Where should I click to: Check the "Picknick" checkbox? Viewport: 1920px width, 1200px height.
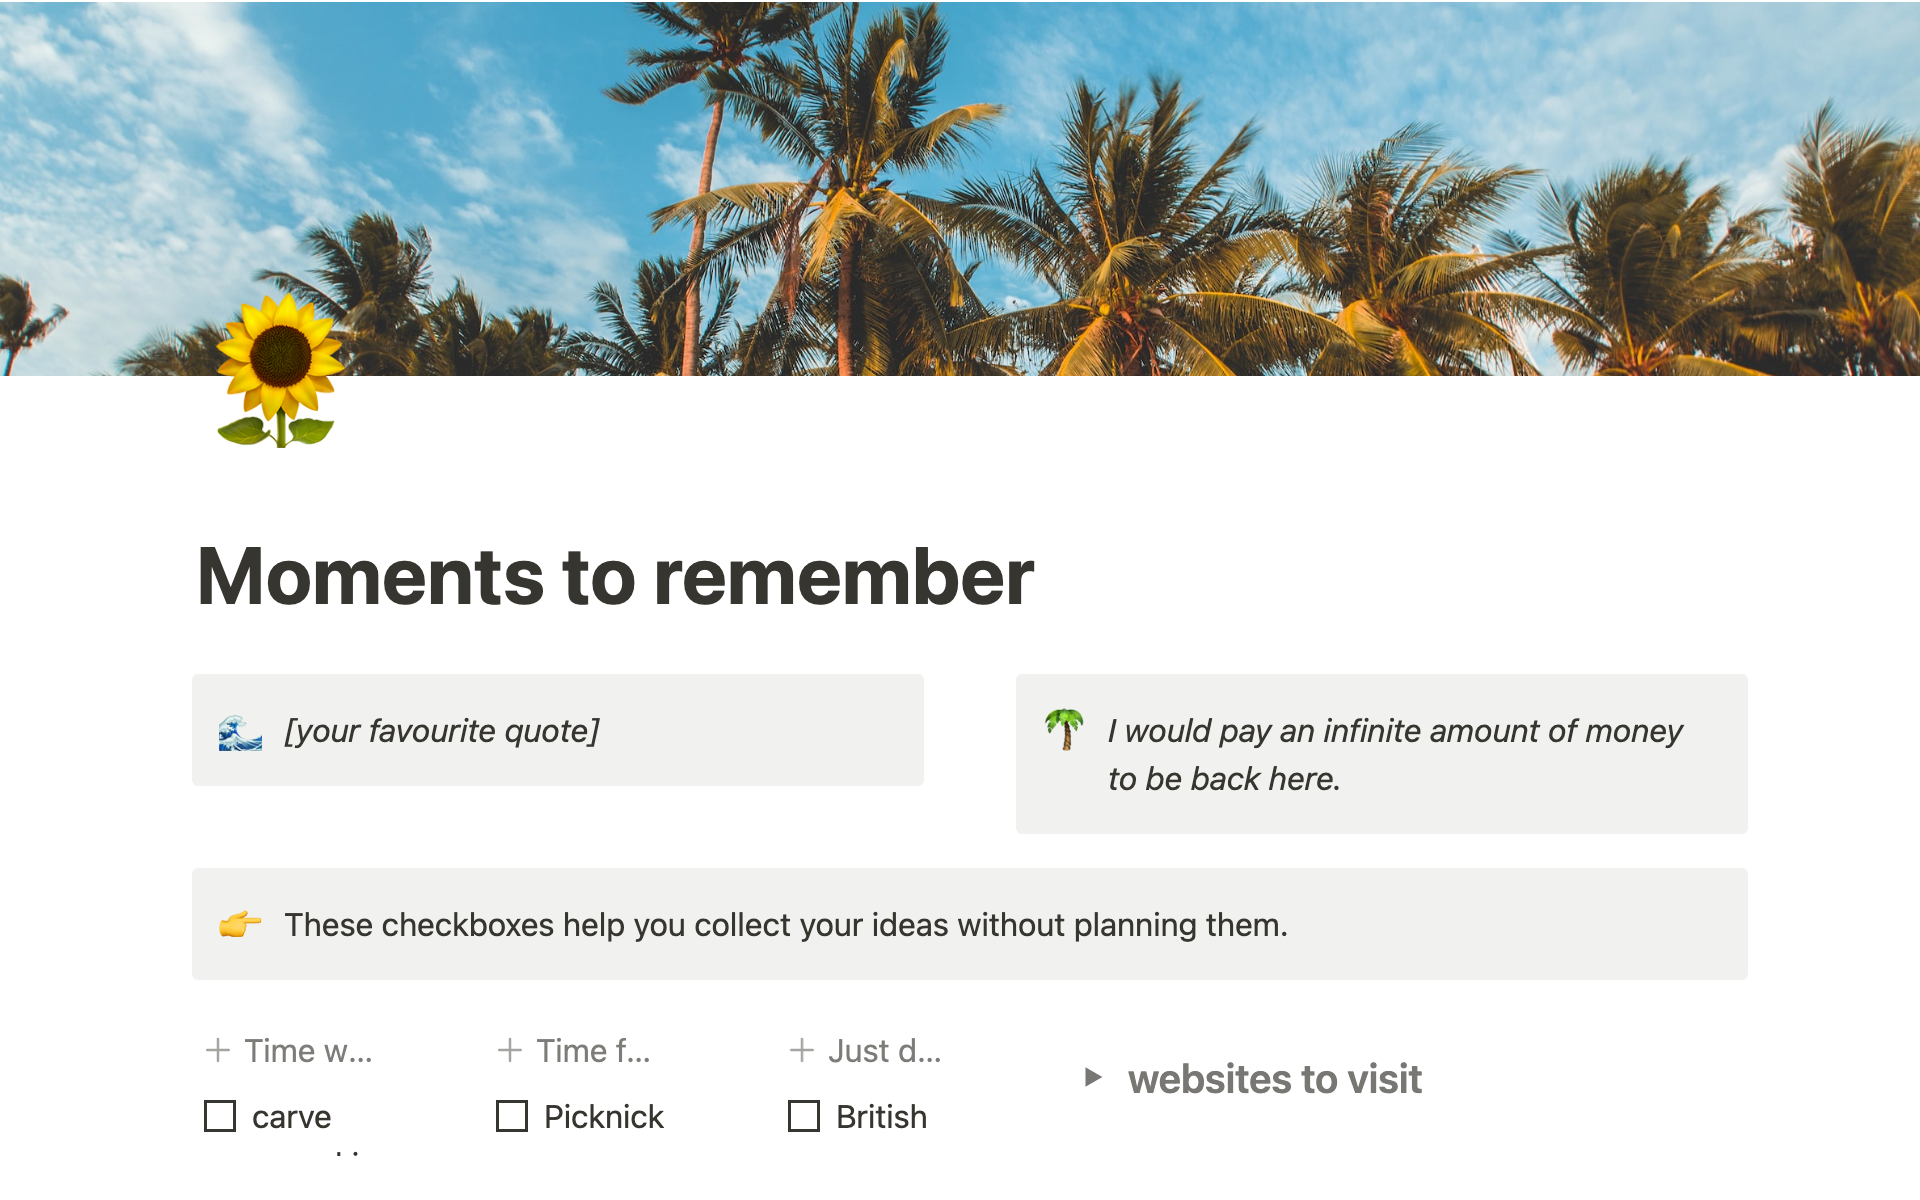coord(512,1116)
